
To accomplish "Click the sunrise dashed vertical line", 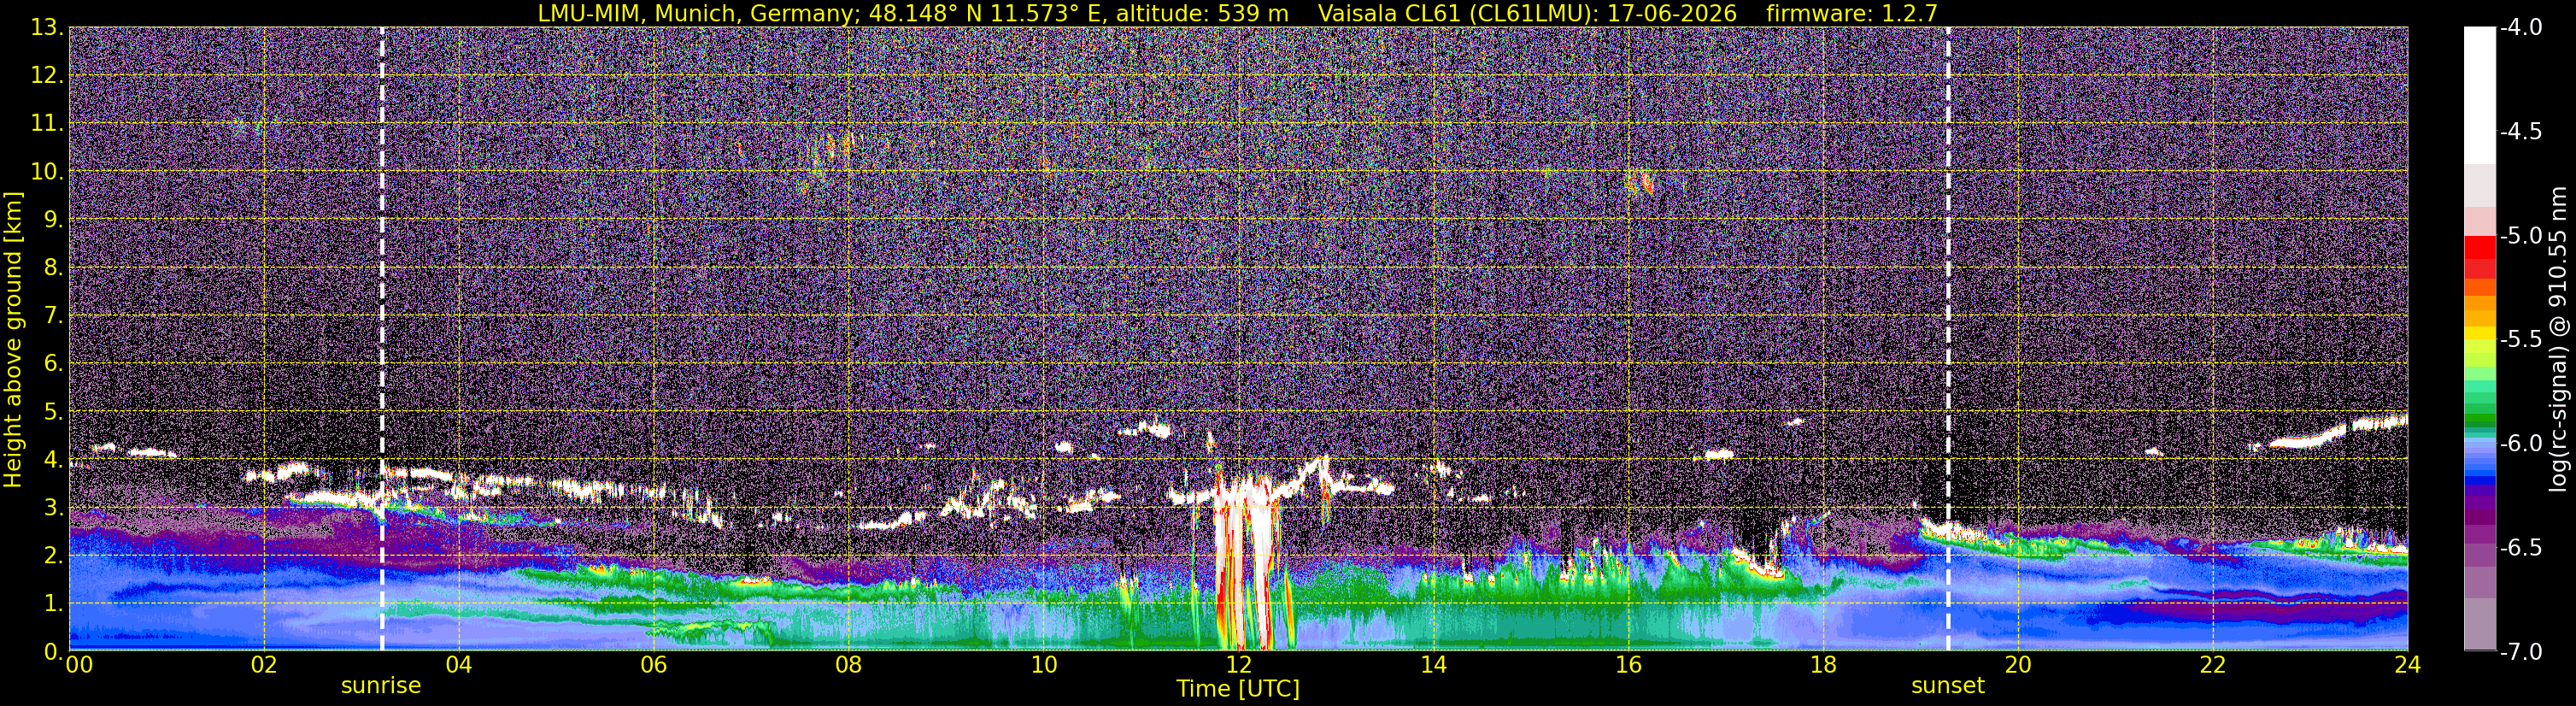I will (382, 338).
